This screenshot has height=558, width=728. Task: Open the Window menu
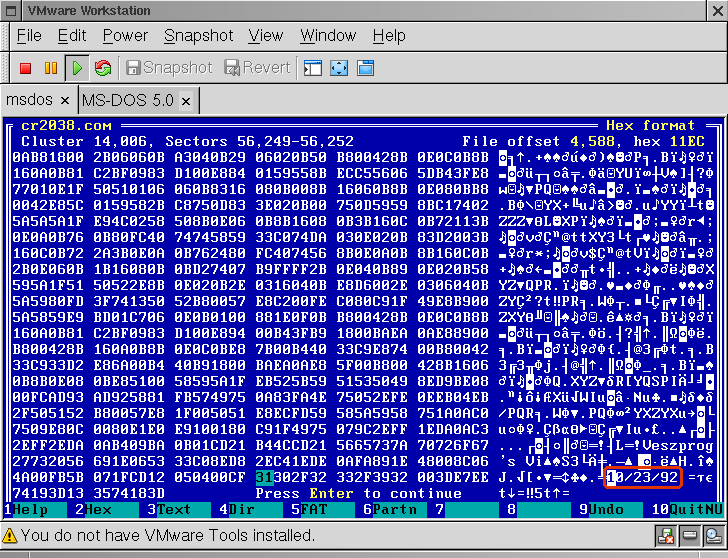click(x=328, y=36)
